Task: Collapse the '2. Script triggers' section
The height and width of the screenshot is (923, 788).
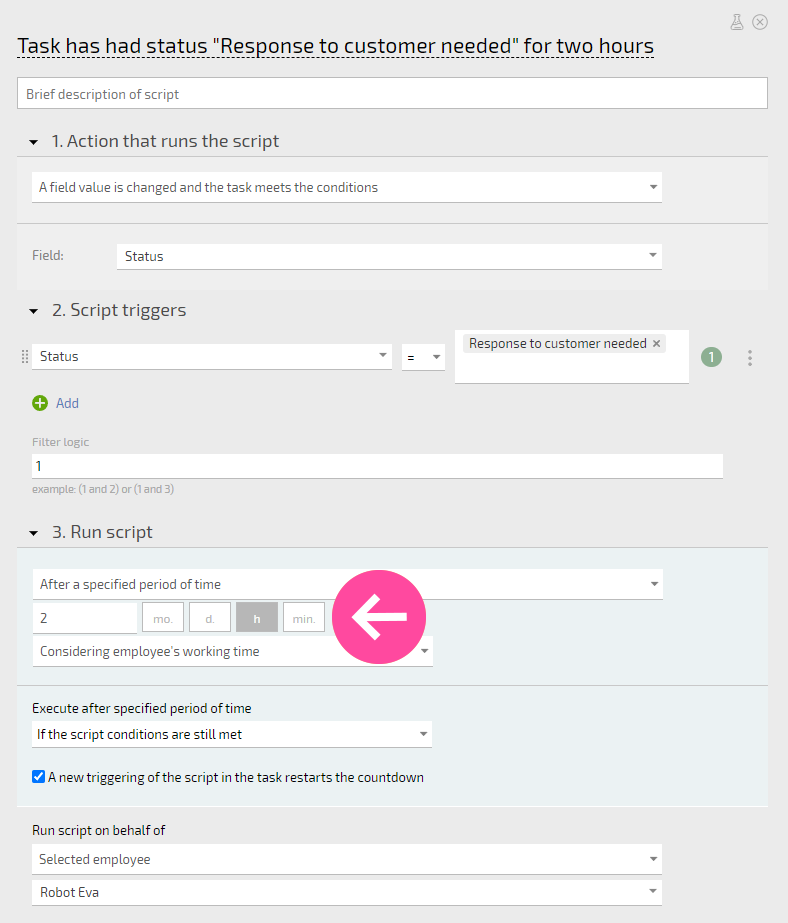Action: [x=34, y=311]
